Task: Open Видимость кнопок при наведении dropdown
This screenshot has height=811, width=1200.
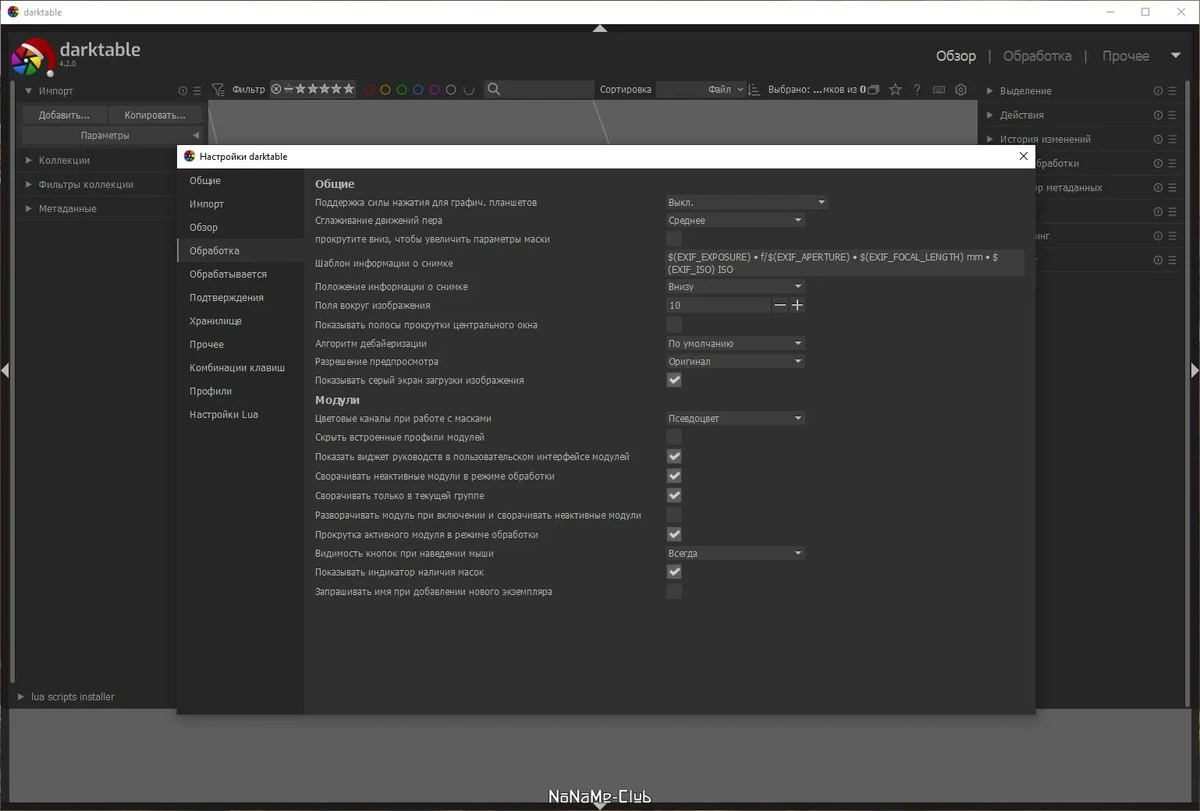Action: pyautogui.click(x=735, y=553)
